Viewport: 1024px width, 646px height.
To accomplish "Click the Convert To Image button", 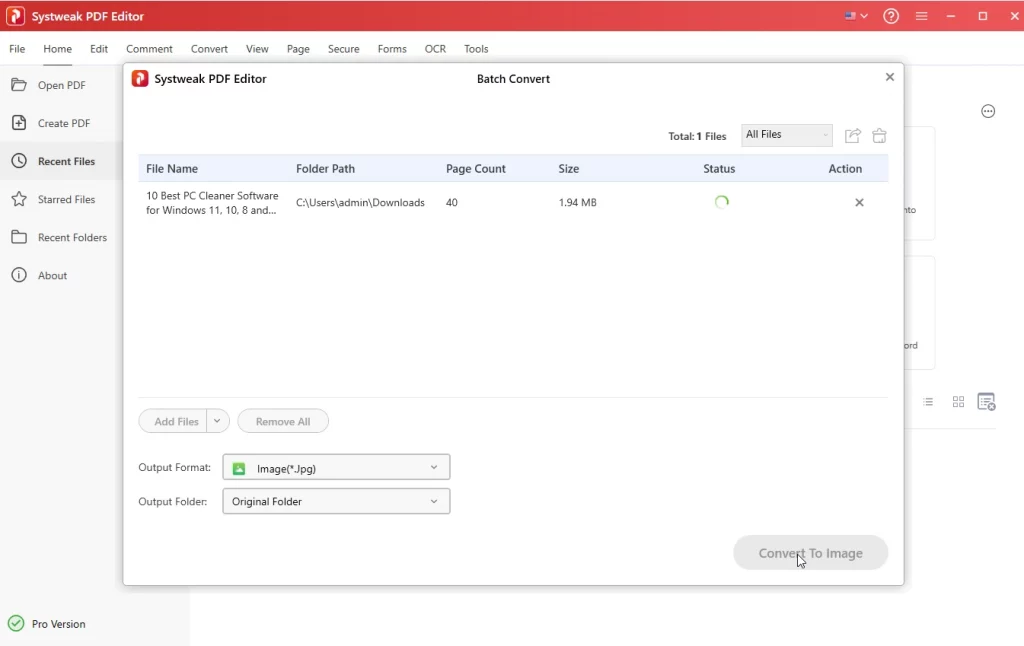I will [x=810, y=553].
